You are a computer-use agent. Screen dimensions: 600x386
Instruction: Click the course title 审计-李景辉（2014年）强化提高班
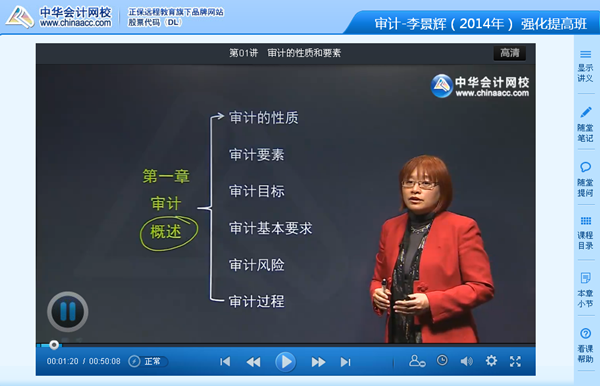pos(480,24)
